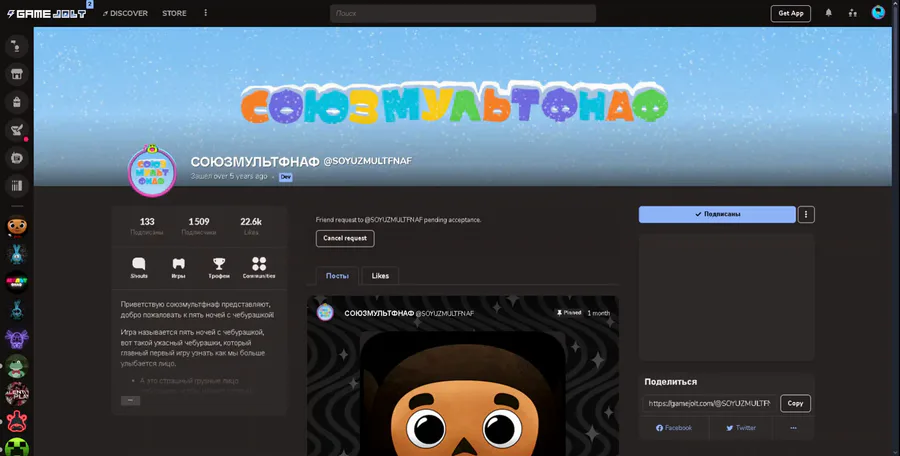Screen dimensions: 900x456
Task: Click the @SOYUZMULTFNAF handle in the header
Action: [367, 161]
